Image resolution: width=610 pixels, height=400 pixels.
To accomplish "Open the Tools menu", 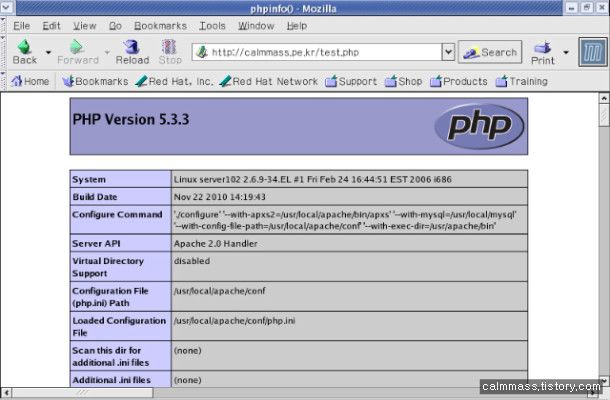I will coord(212,26).
